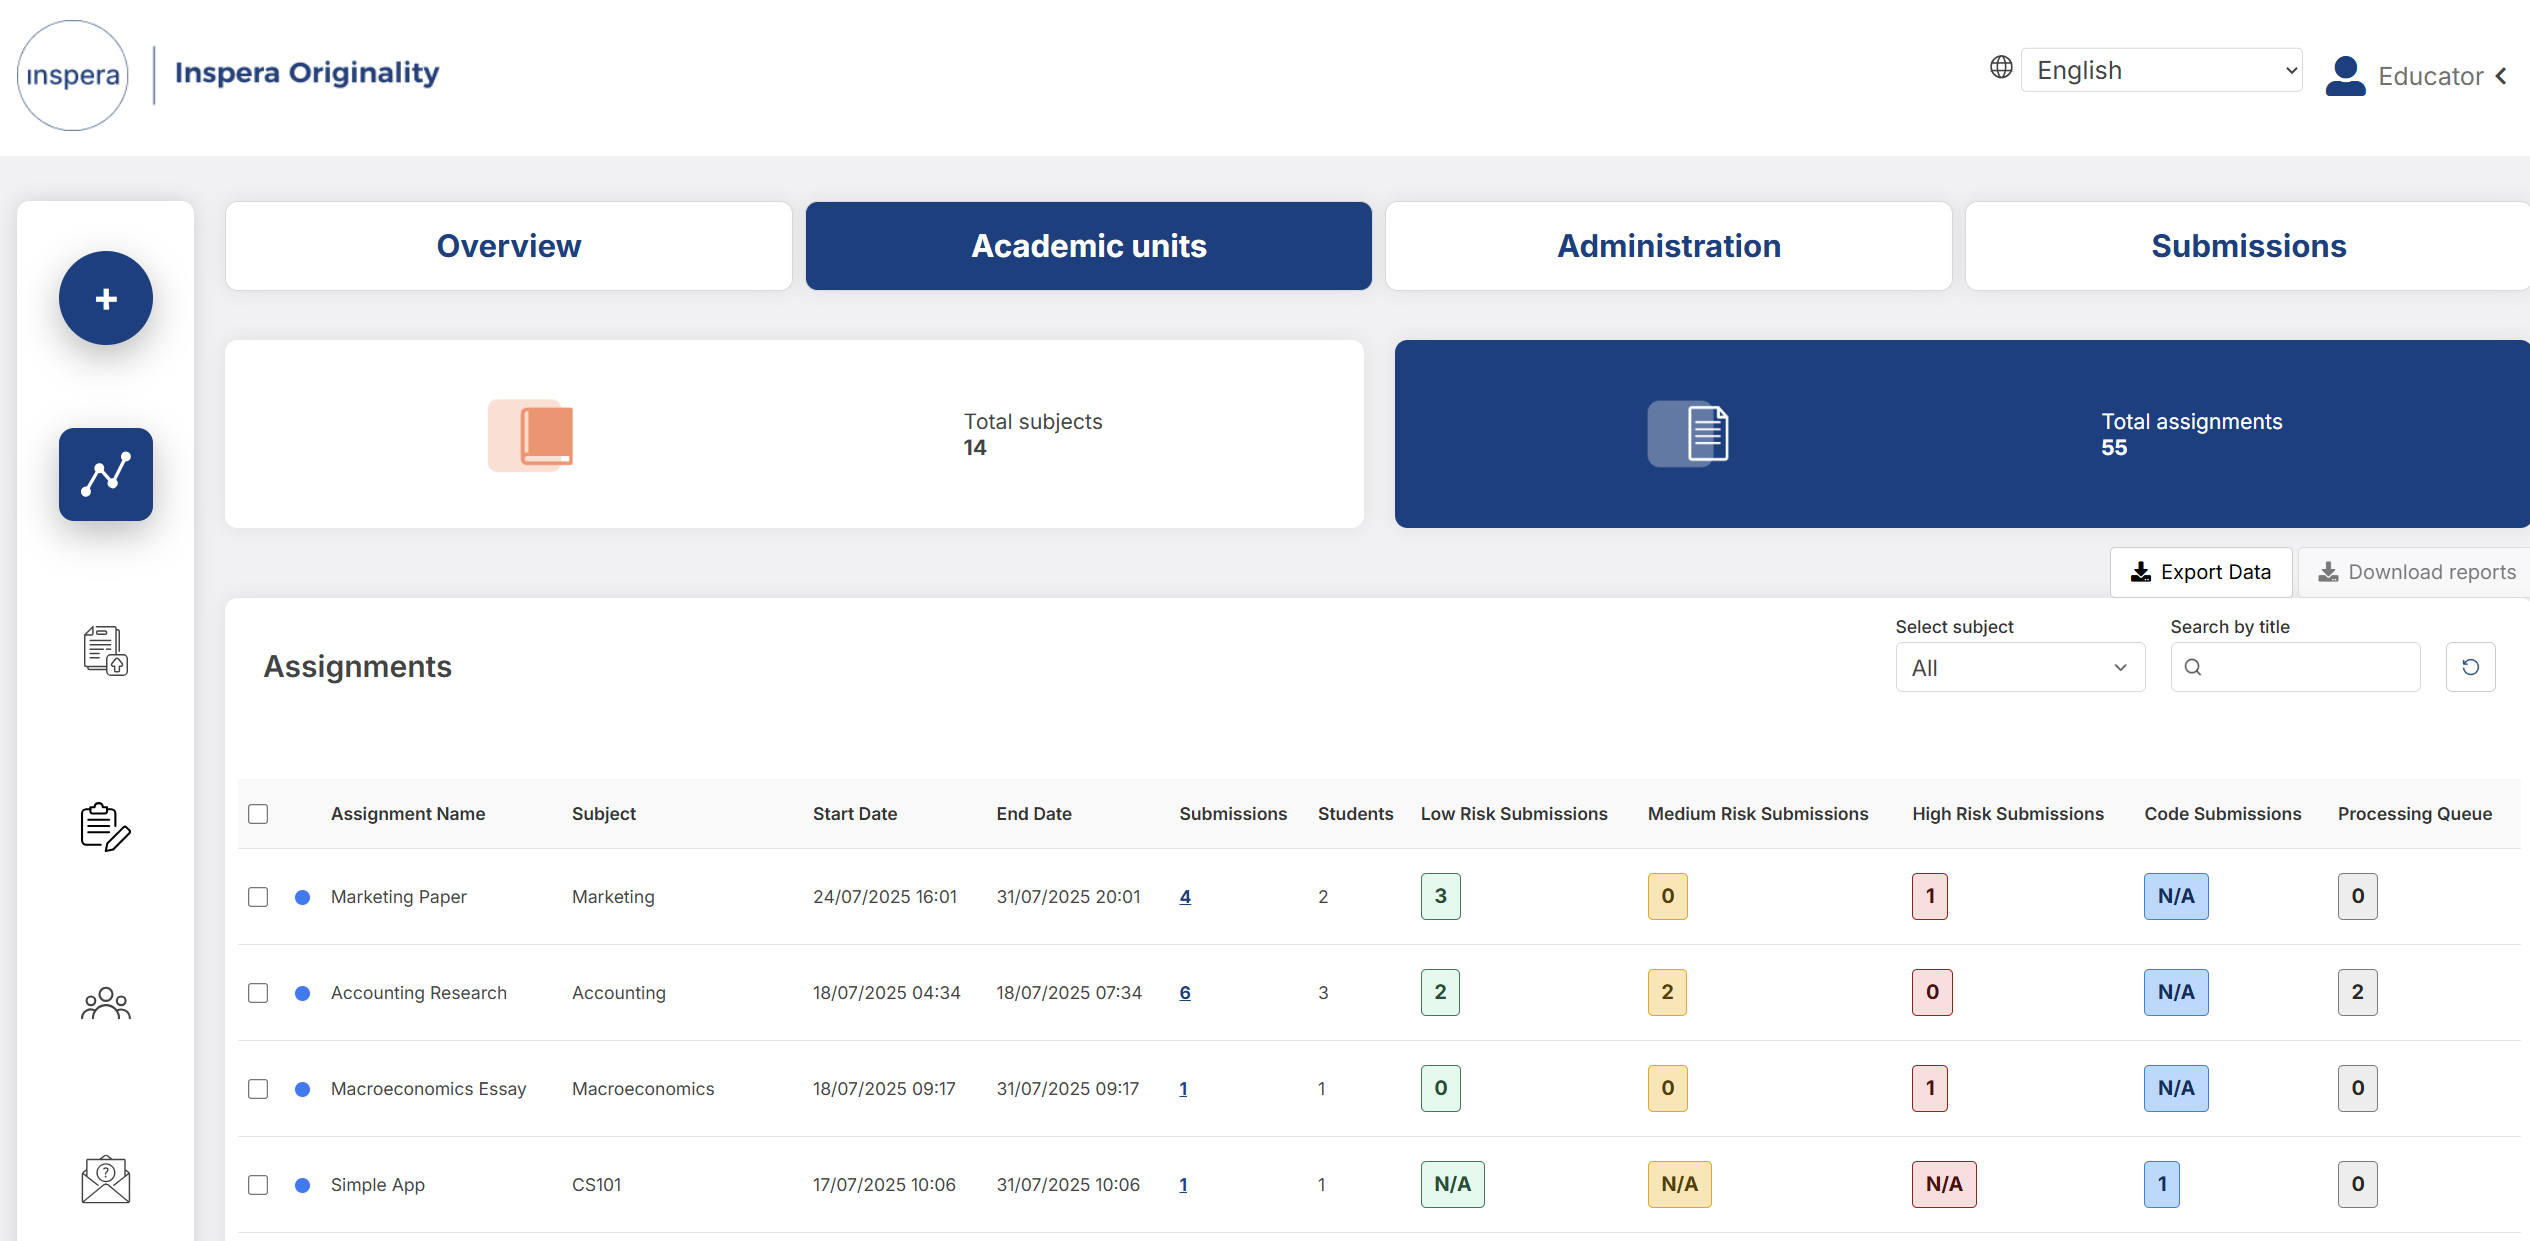Click the Start Date column header

click(855, 814)
